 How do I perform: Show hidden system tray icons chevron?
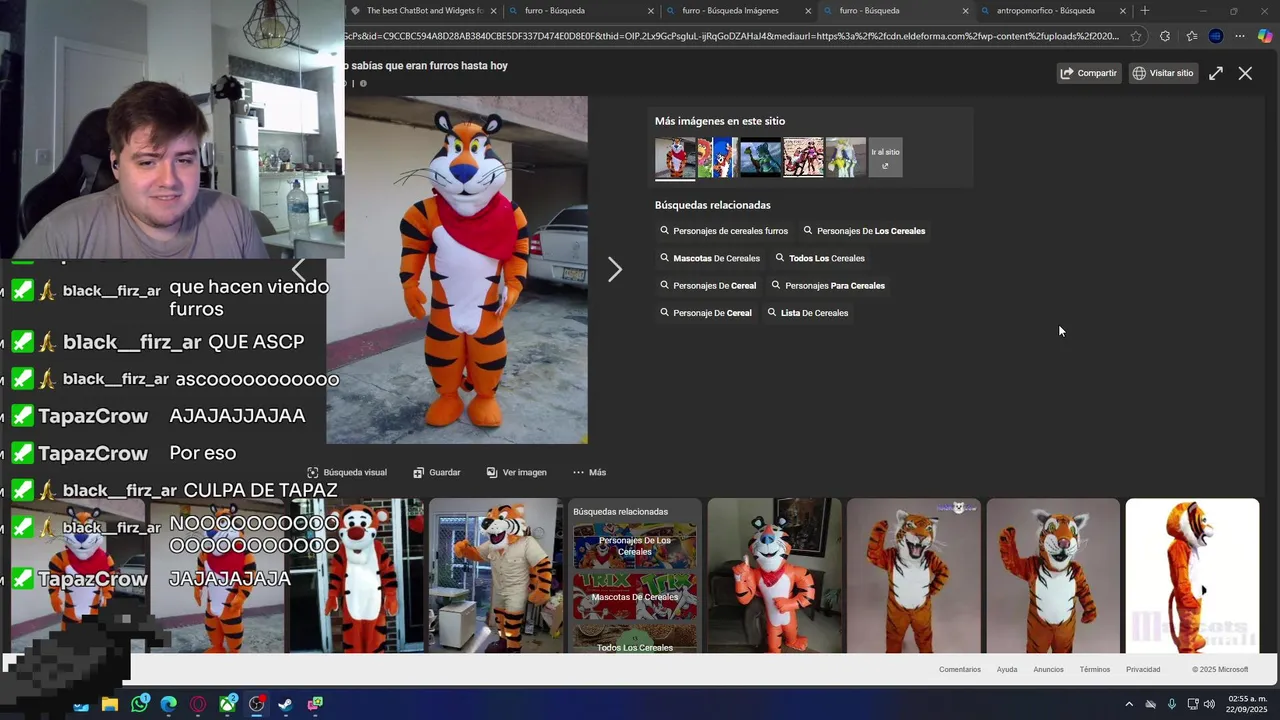point(1129,704)
